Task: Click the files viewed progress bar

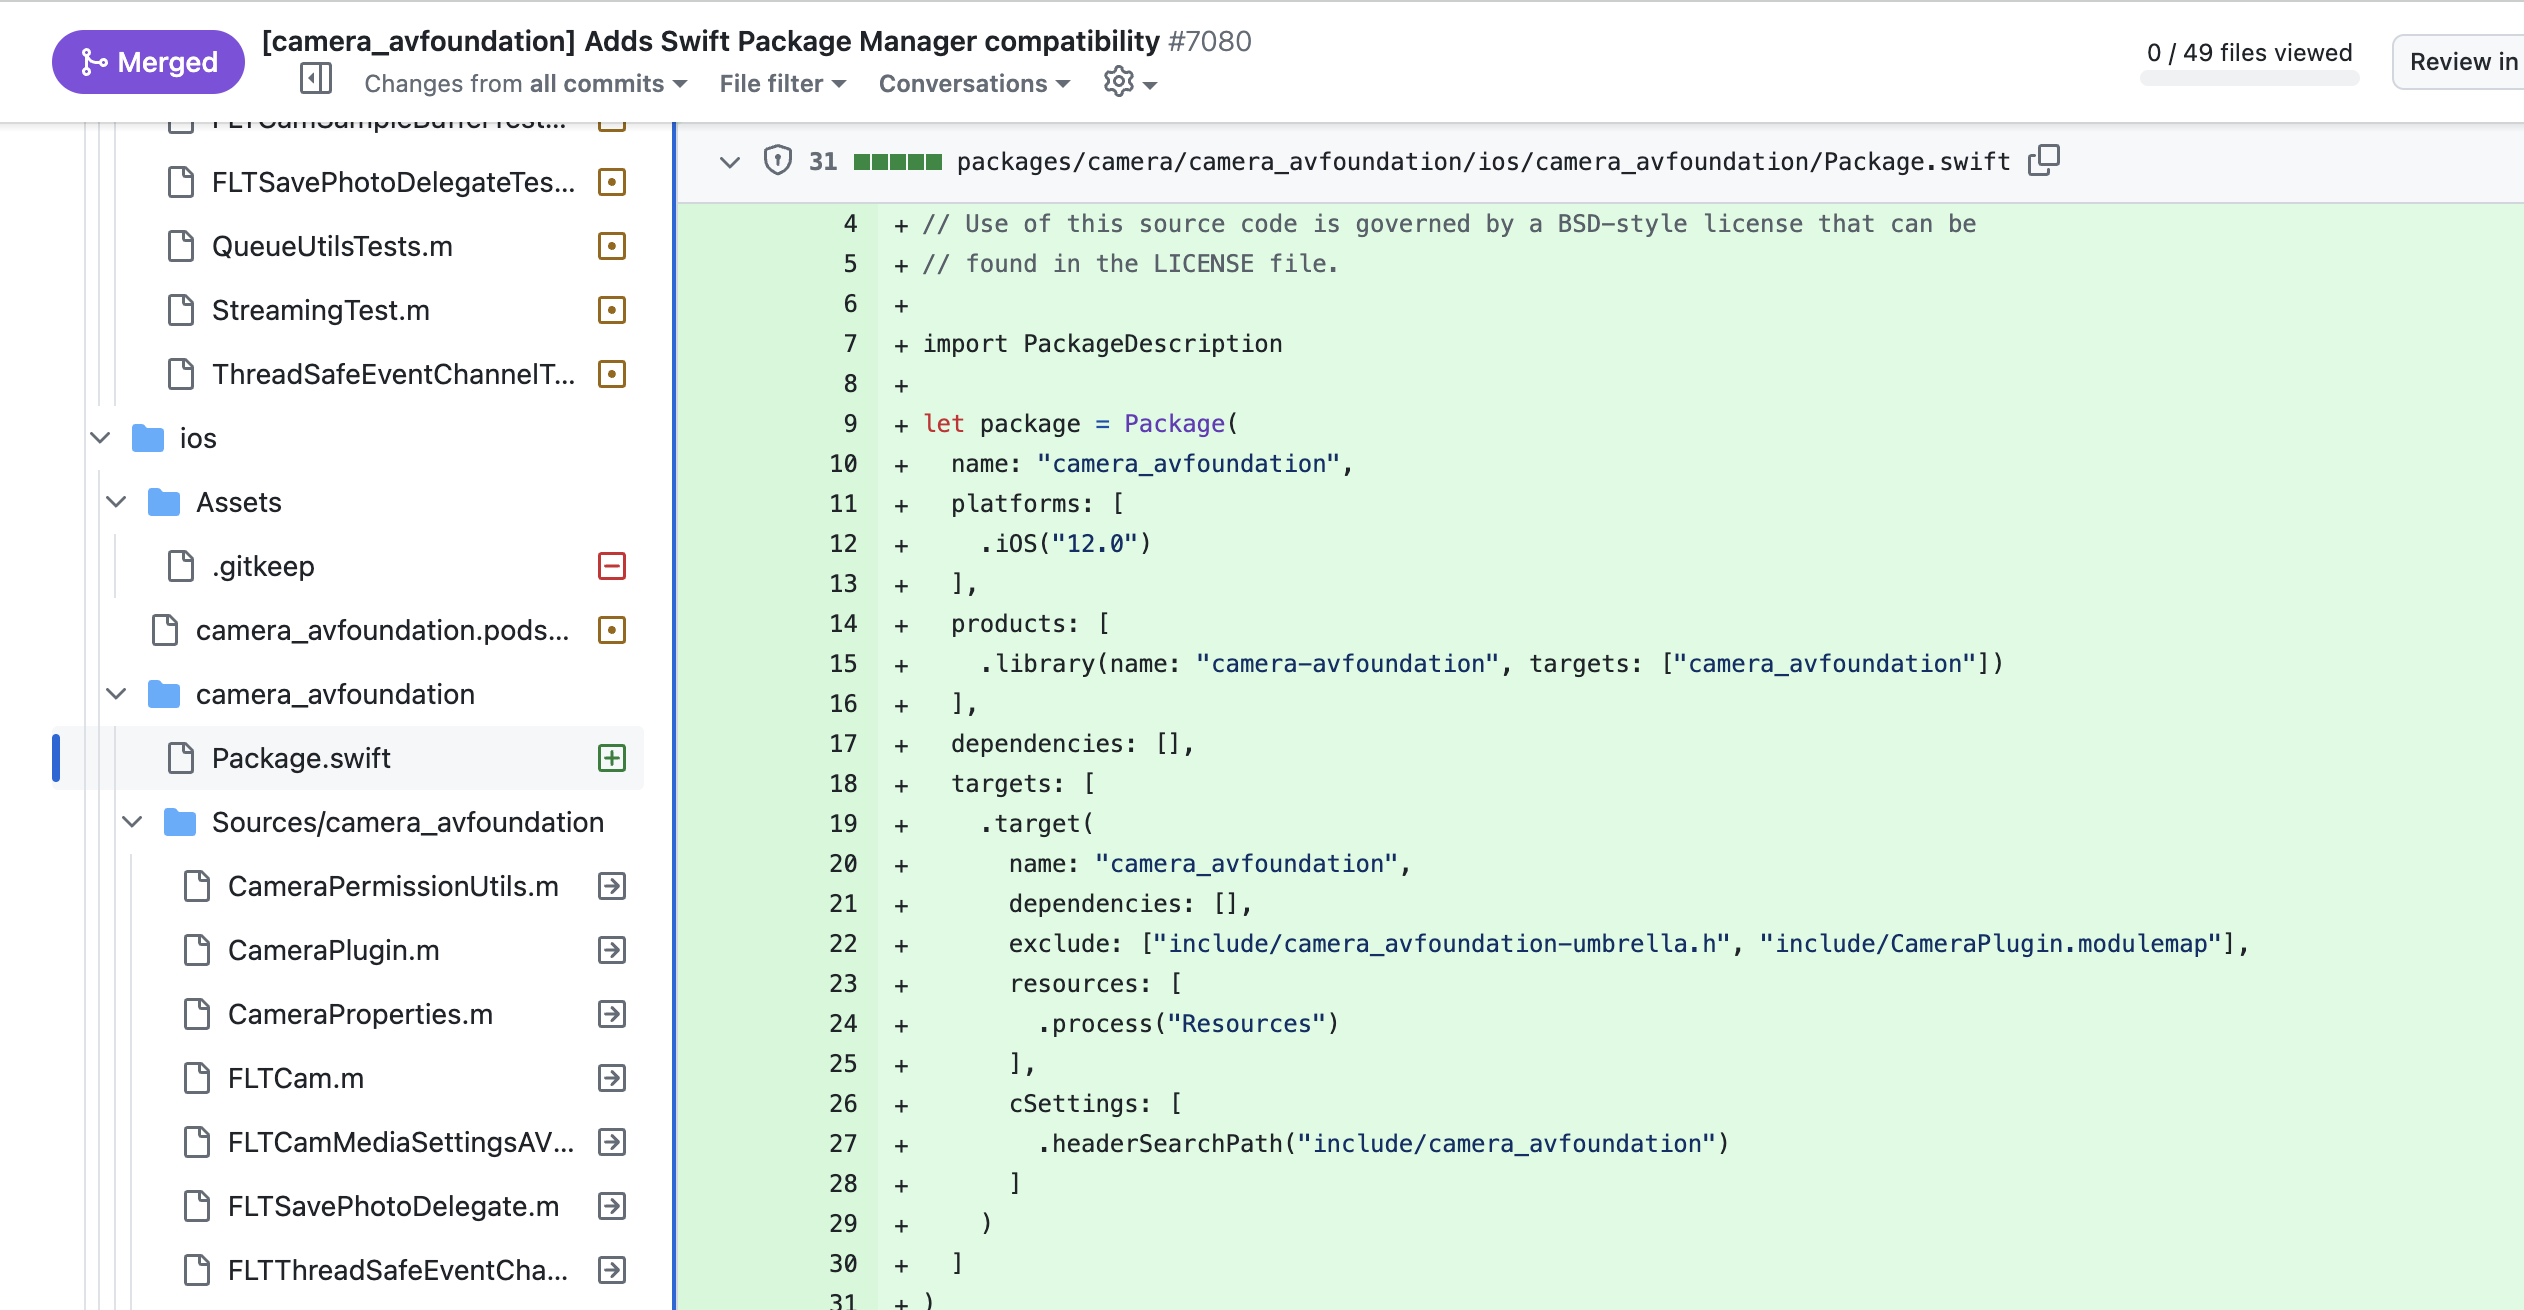Action: [x=2248, y=79]
